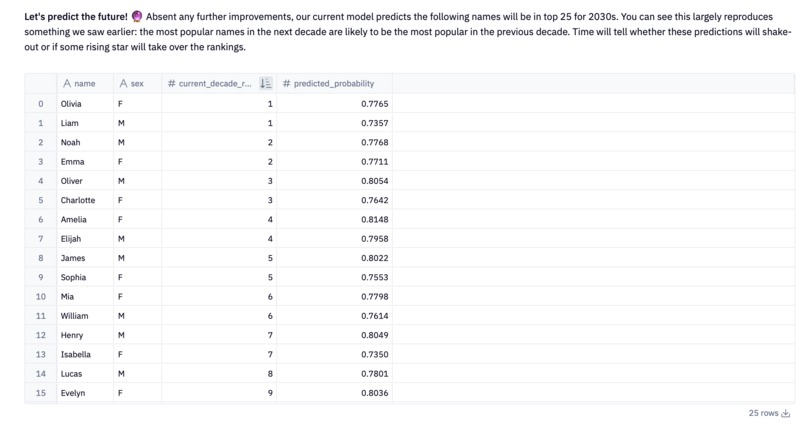Select the James name cell
The height and width of the screenshot is (431, 806).
point(85,258)
